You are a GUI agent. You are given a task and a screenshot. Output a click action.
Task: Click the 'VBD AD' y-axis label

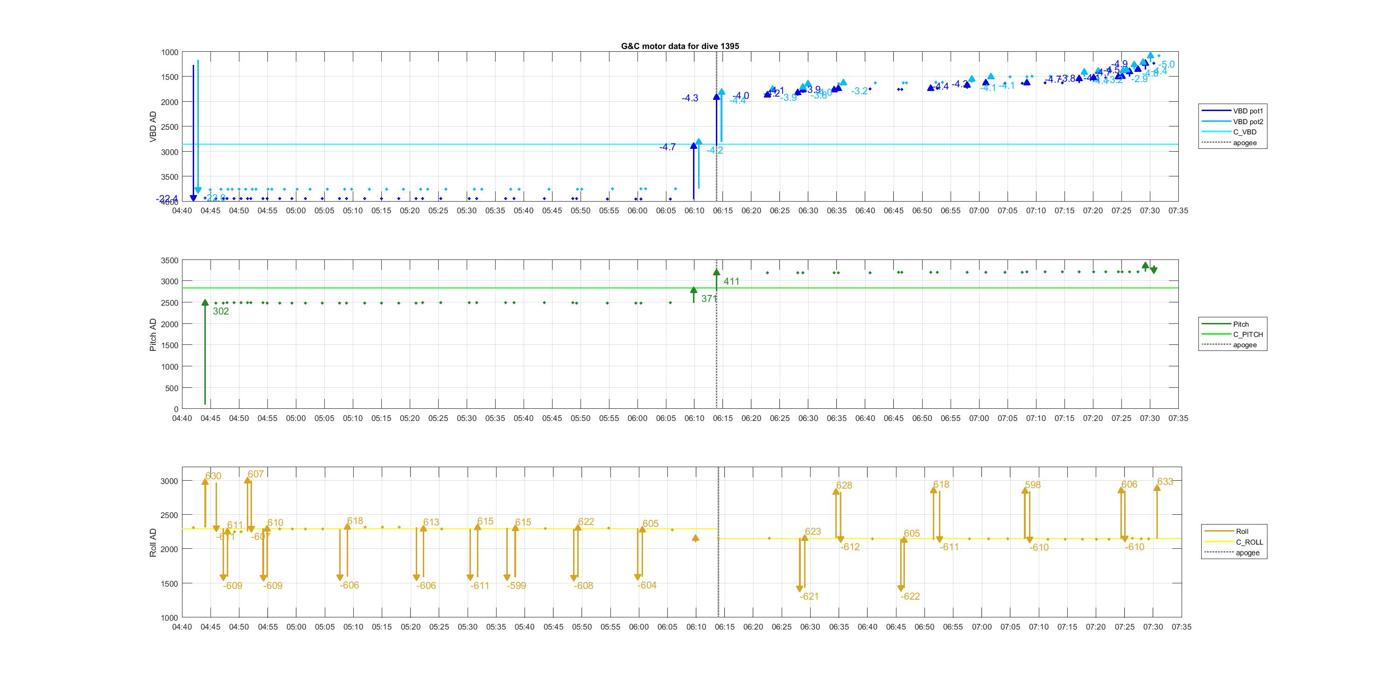pos(154,126)
